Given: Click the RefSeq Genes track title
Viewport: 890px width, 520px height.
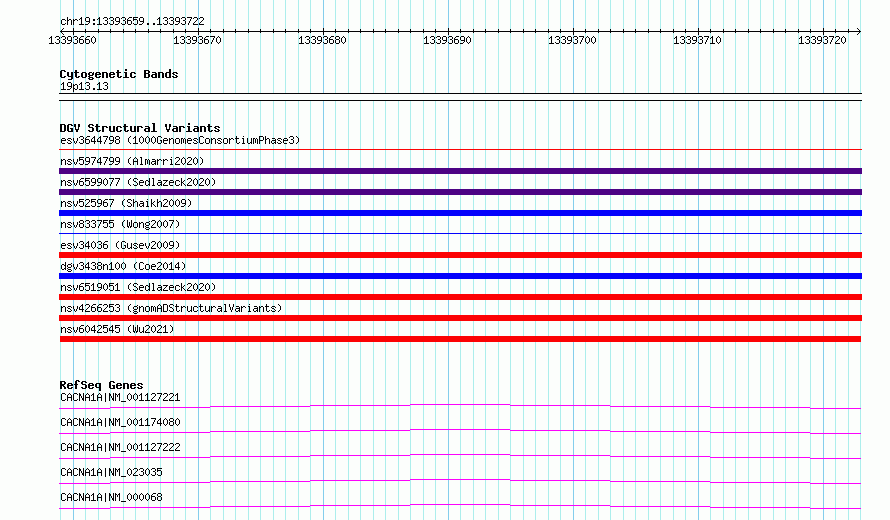Looking at the screenshot, I should click(x=101, y=385).
